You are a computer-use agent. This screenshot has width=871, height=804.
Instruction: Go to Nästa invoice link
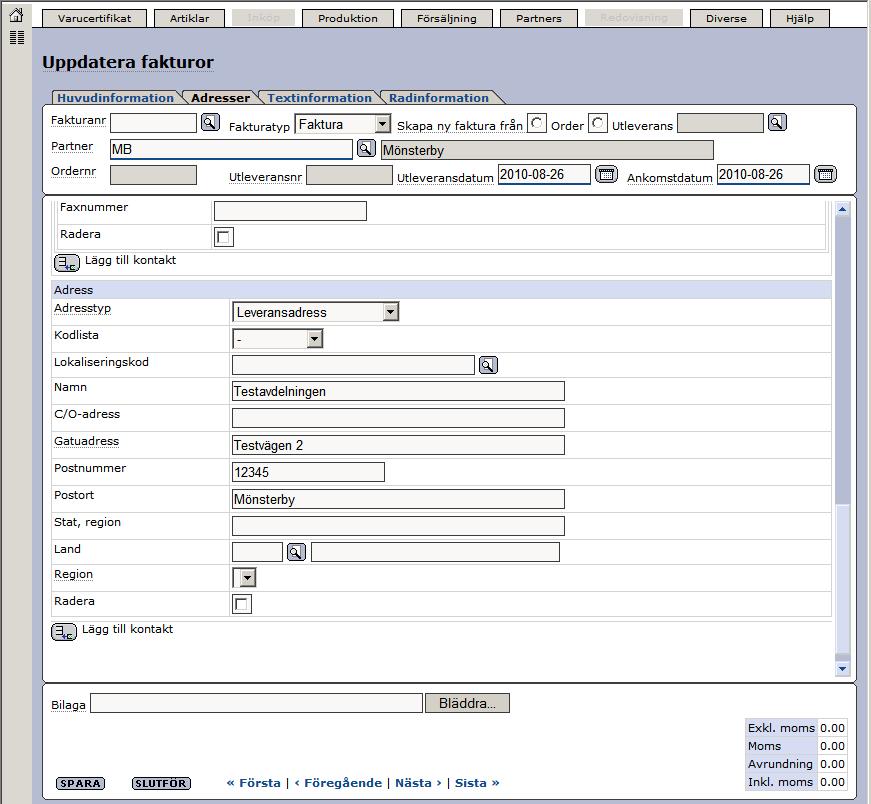(418, 783)
